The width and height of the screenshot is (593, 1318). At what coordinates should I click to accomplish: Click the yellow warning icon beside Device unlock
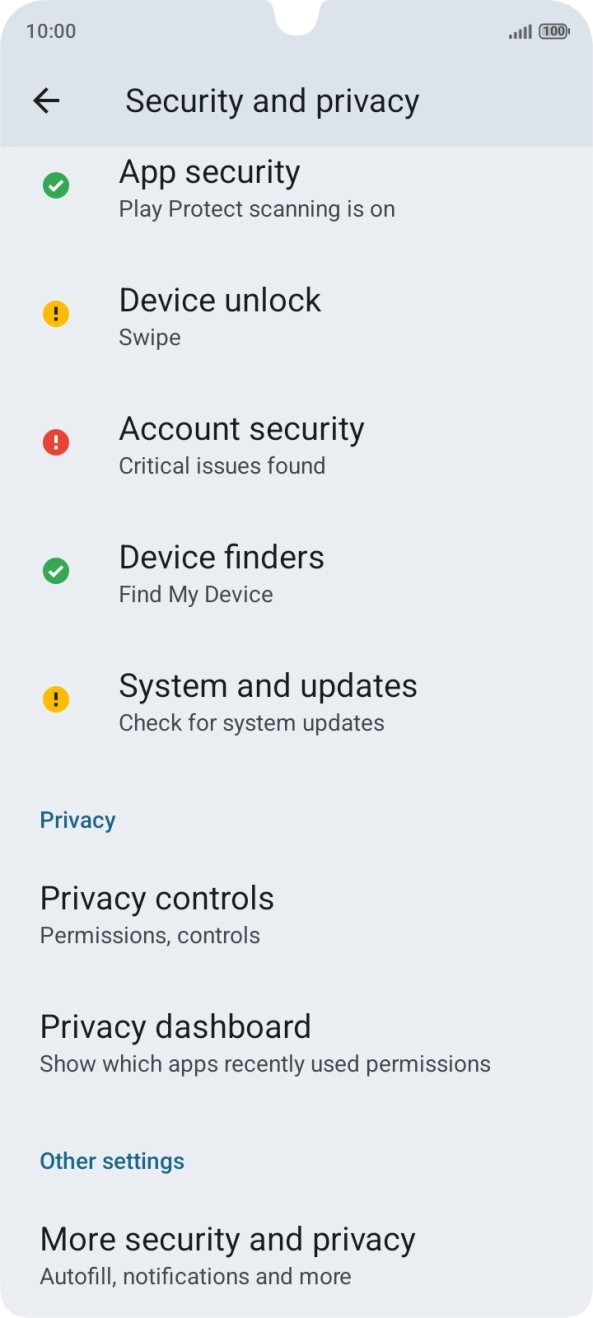56,313
